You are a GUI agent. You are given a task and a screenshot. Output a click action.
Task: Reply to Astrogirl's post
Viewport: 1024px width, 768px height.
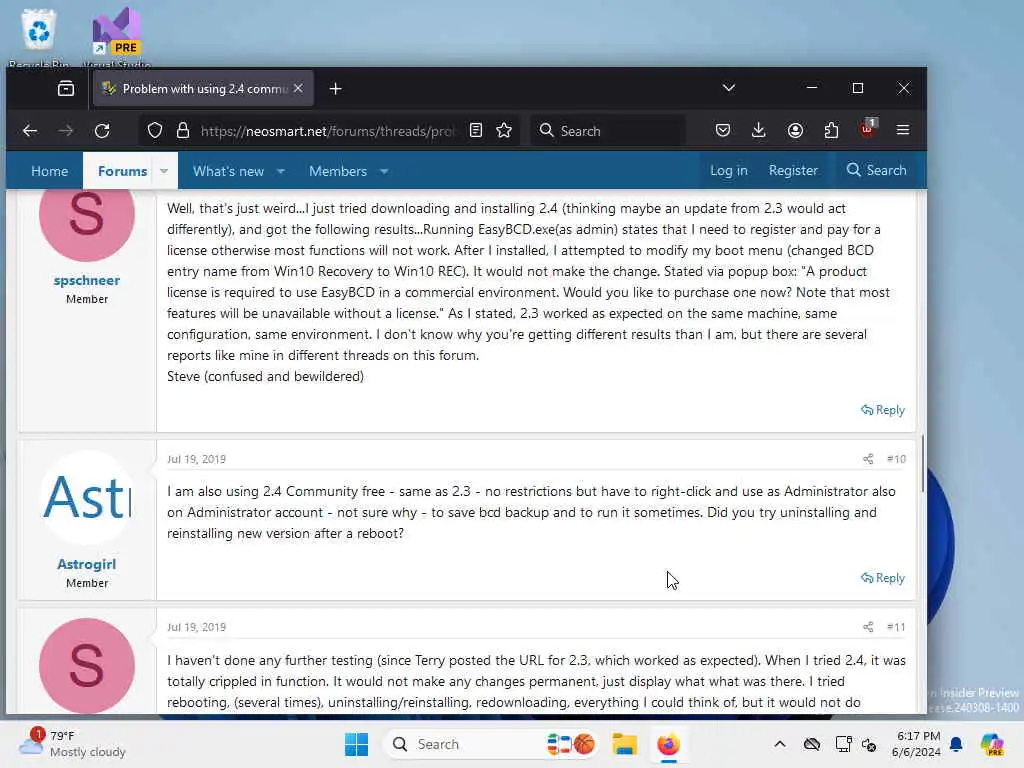point(883,578)
